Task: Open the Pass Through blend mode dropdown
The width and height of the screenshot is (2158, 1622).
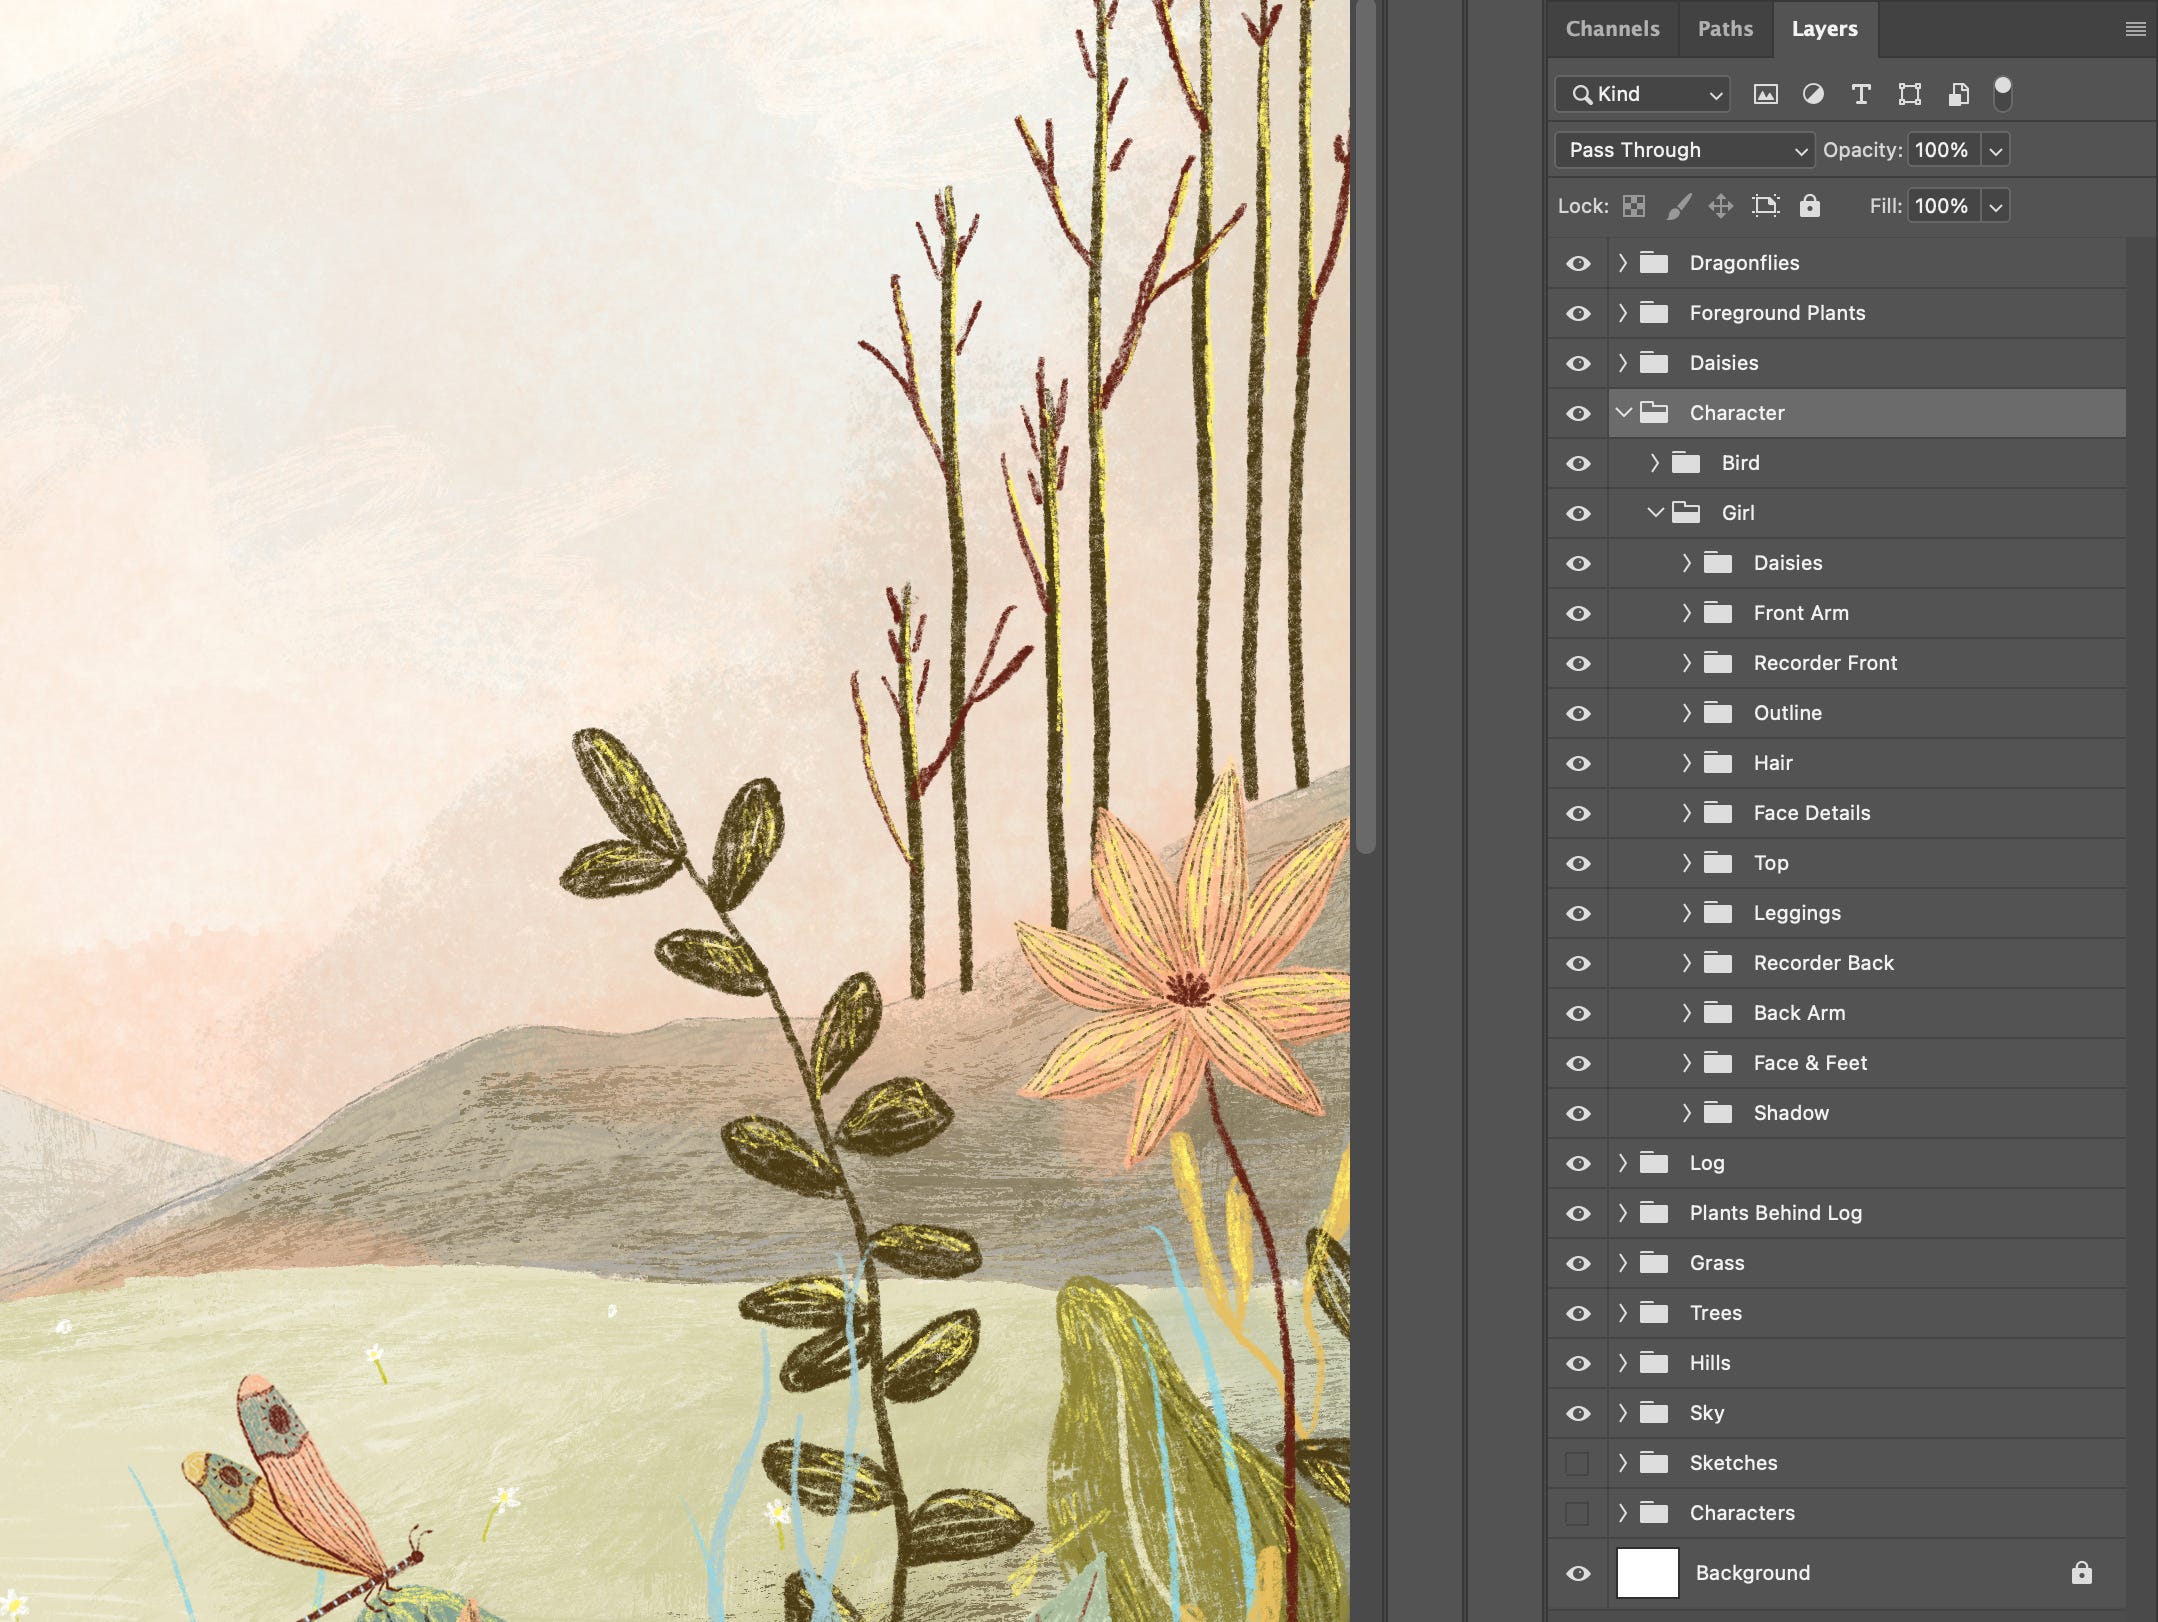Action: click(1684, 150)
